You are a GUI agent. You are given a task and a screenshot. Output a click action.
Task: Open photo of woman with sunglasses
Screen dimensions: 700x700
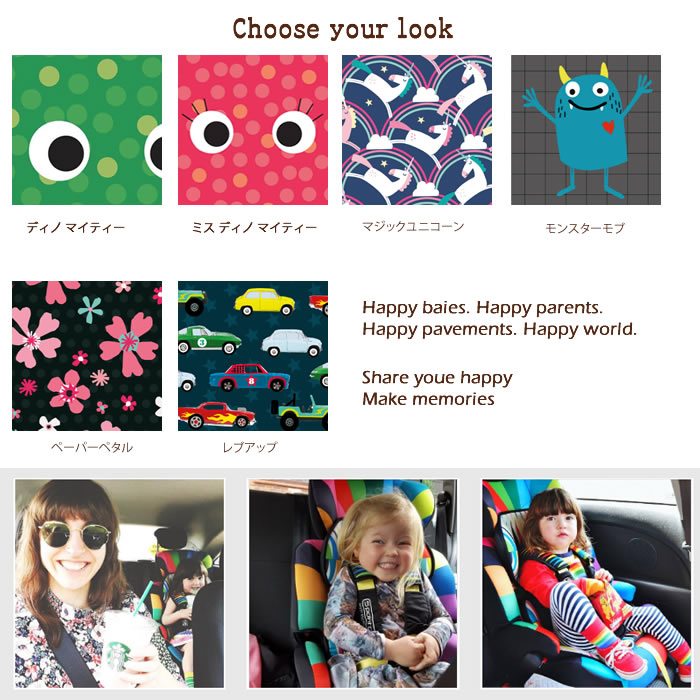pyautogui.click(x=120, y=583)
